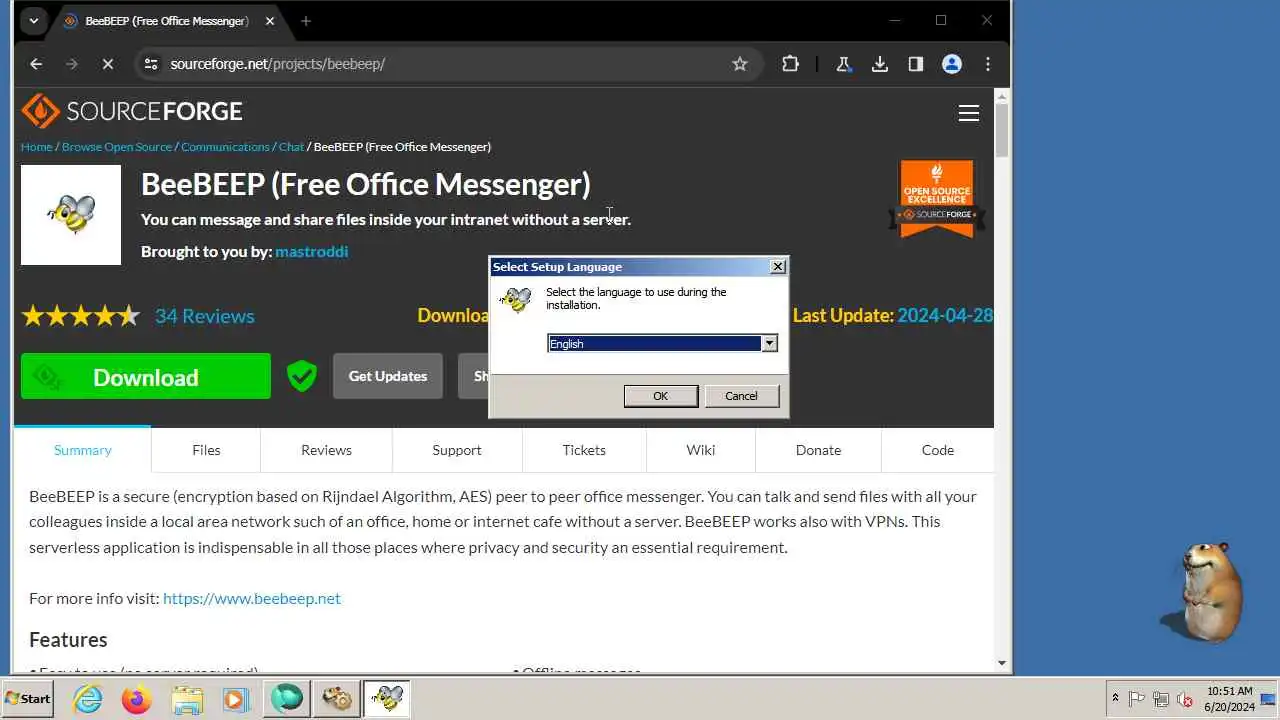Open the language dropdown showing English
Image resolution: width=1280 pixels, height=720 pixels.
[769, 343]
